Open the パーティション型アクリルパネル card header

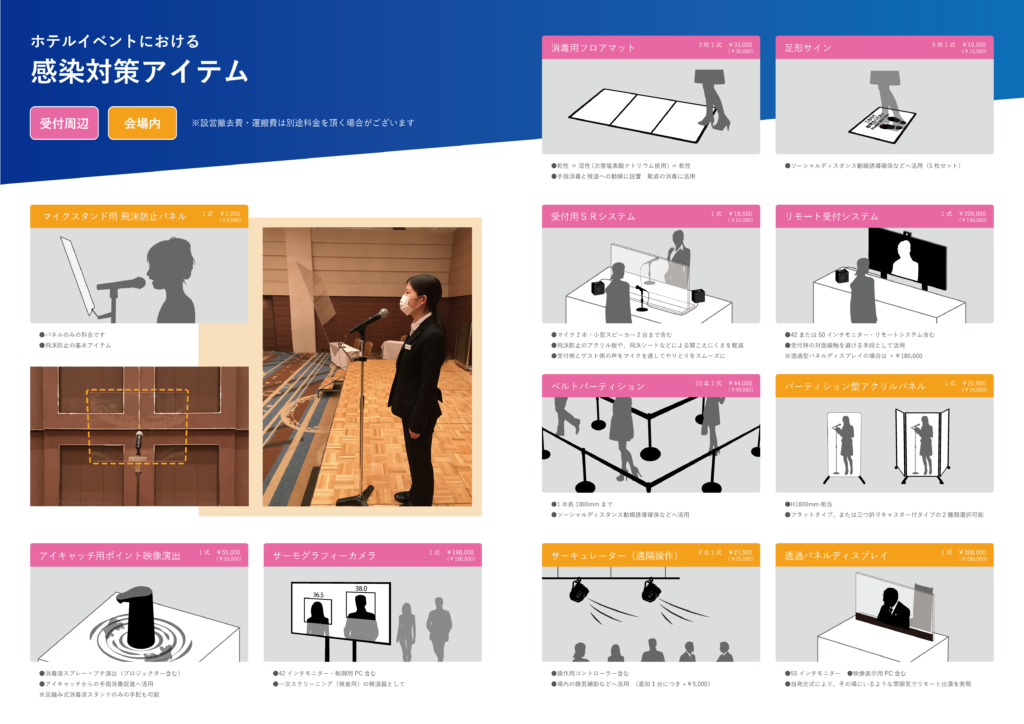(x=884, y=386)
